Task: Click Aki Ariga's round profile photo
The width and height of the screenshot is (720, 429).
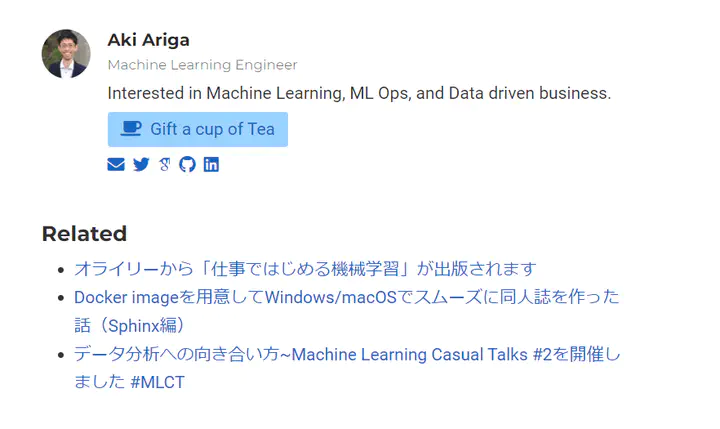Action: coord(66,54)
